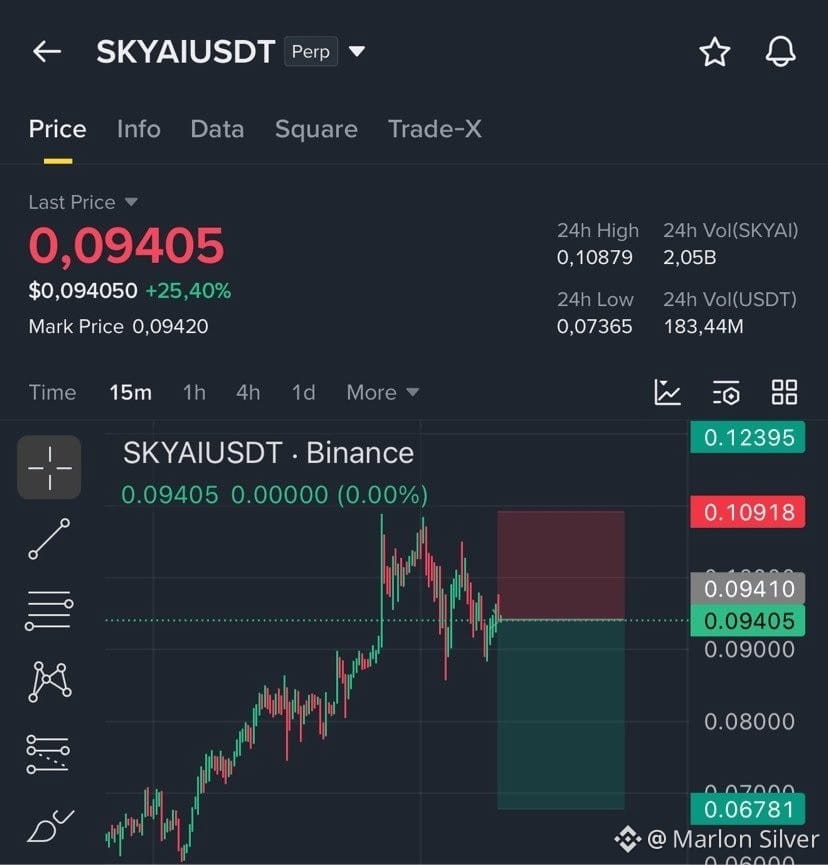
Task: Select the horizontal lines drawing tool
Action: [x=49, y=610]
